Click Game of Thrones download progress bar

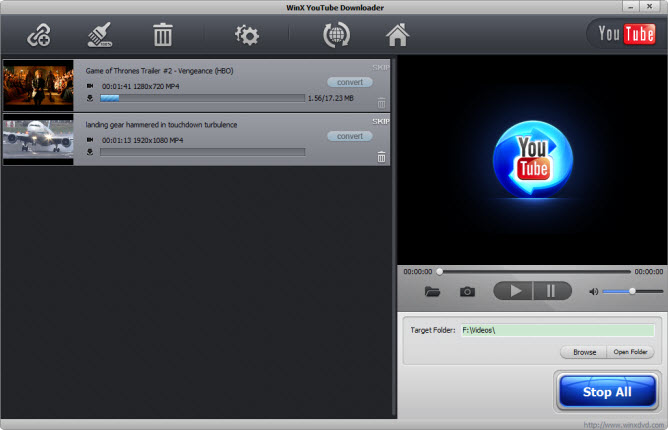[x=202, y=98]
